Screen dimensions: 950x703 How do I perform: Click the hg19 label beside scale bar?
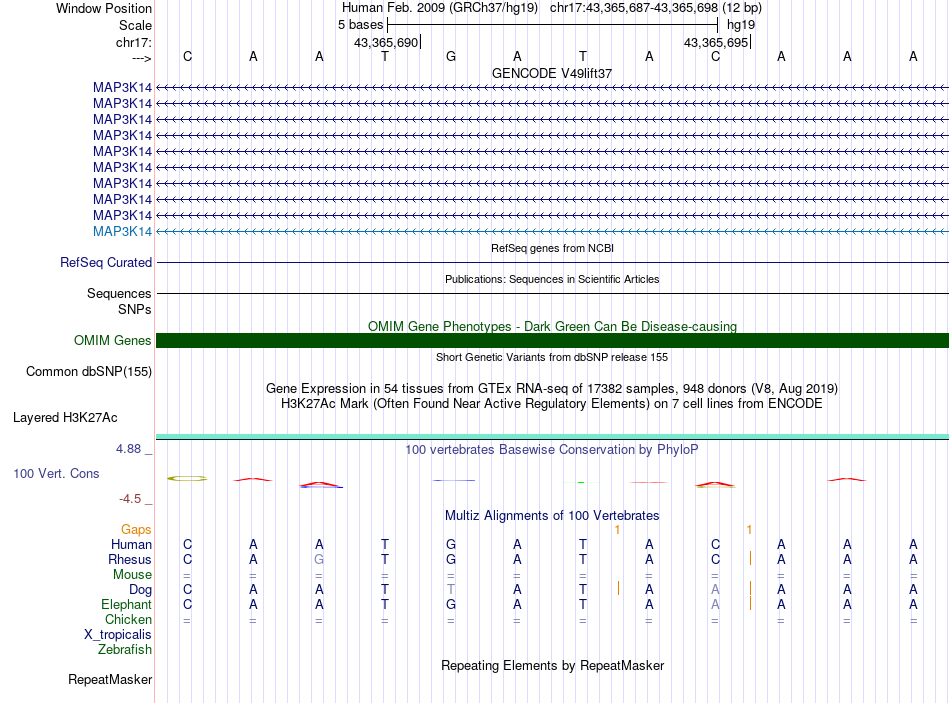741,25
